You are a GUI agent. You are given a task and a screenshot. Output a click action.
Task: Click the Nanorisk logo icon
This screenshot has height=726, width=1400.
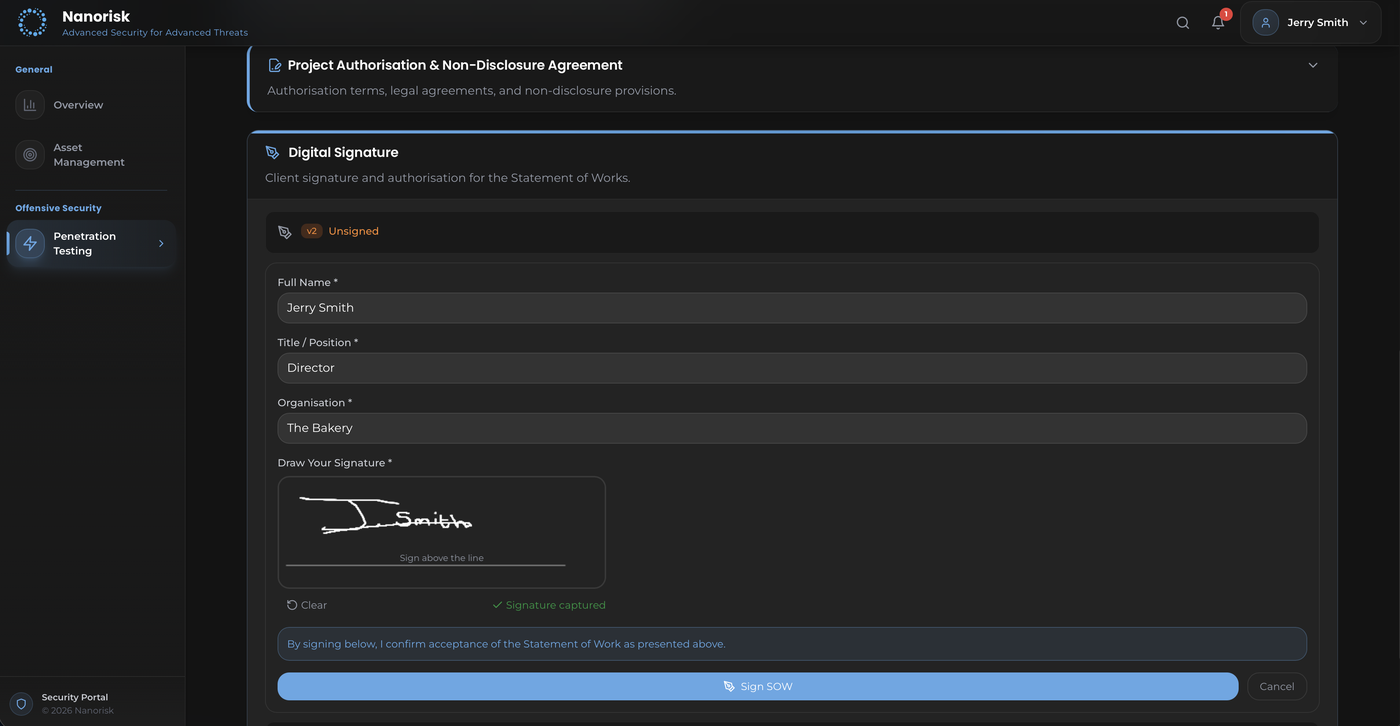click(x=31, y=21)
